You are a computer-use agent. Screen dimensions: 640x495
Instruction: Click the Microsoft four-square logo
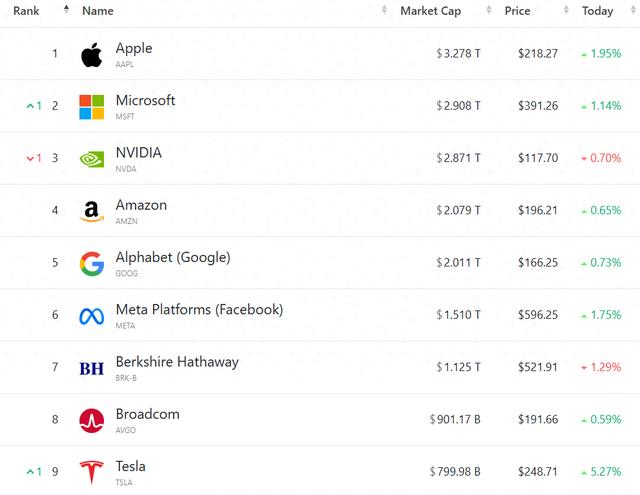tap(91, 107)
